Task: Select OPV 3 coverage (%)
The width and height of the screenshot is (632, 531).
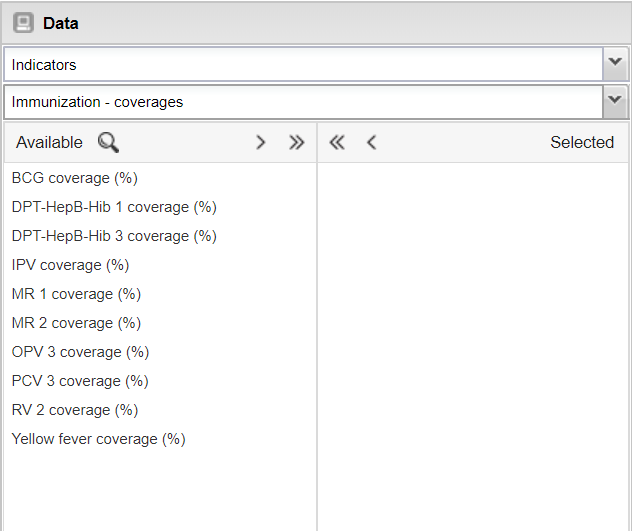Action: 80,352
